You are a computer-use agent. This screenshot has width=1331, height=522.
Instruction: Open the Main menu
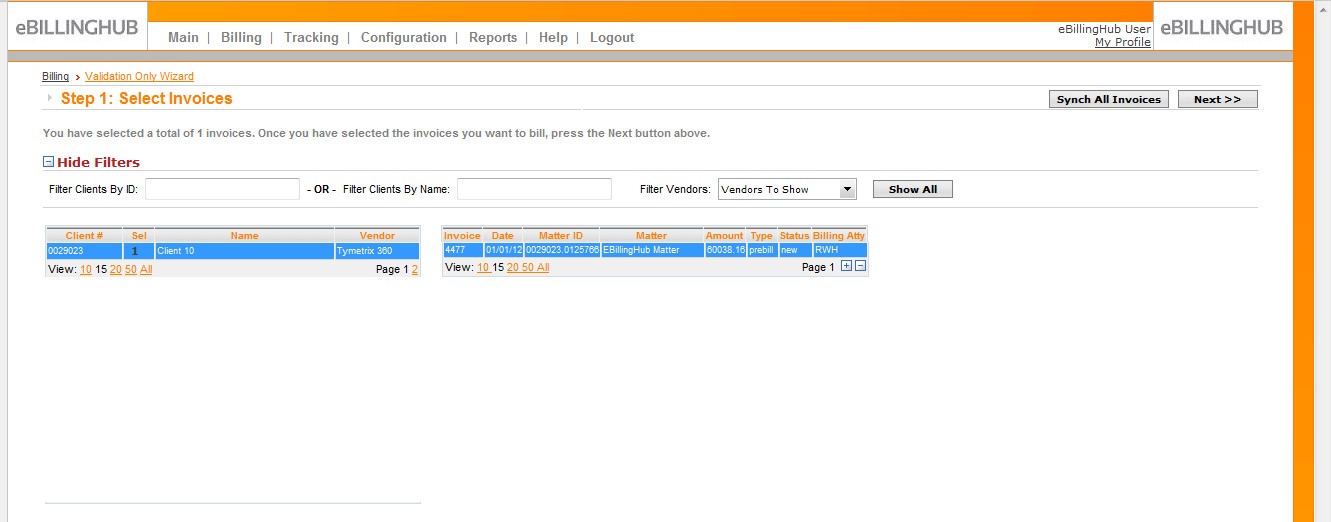183,37
